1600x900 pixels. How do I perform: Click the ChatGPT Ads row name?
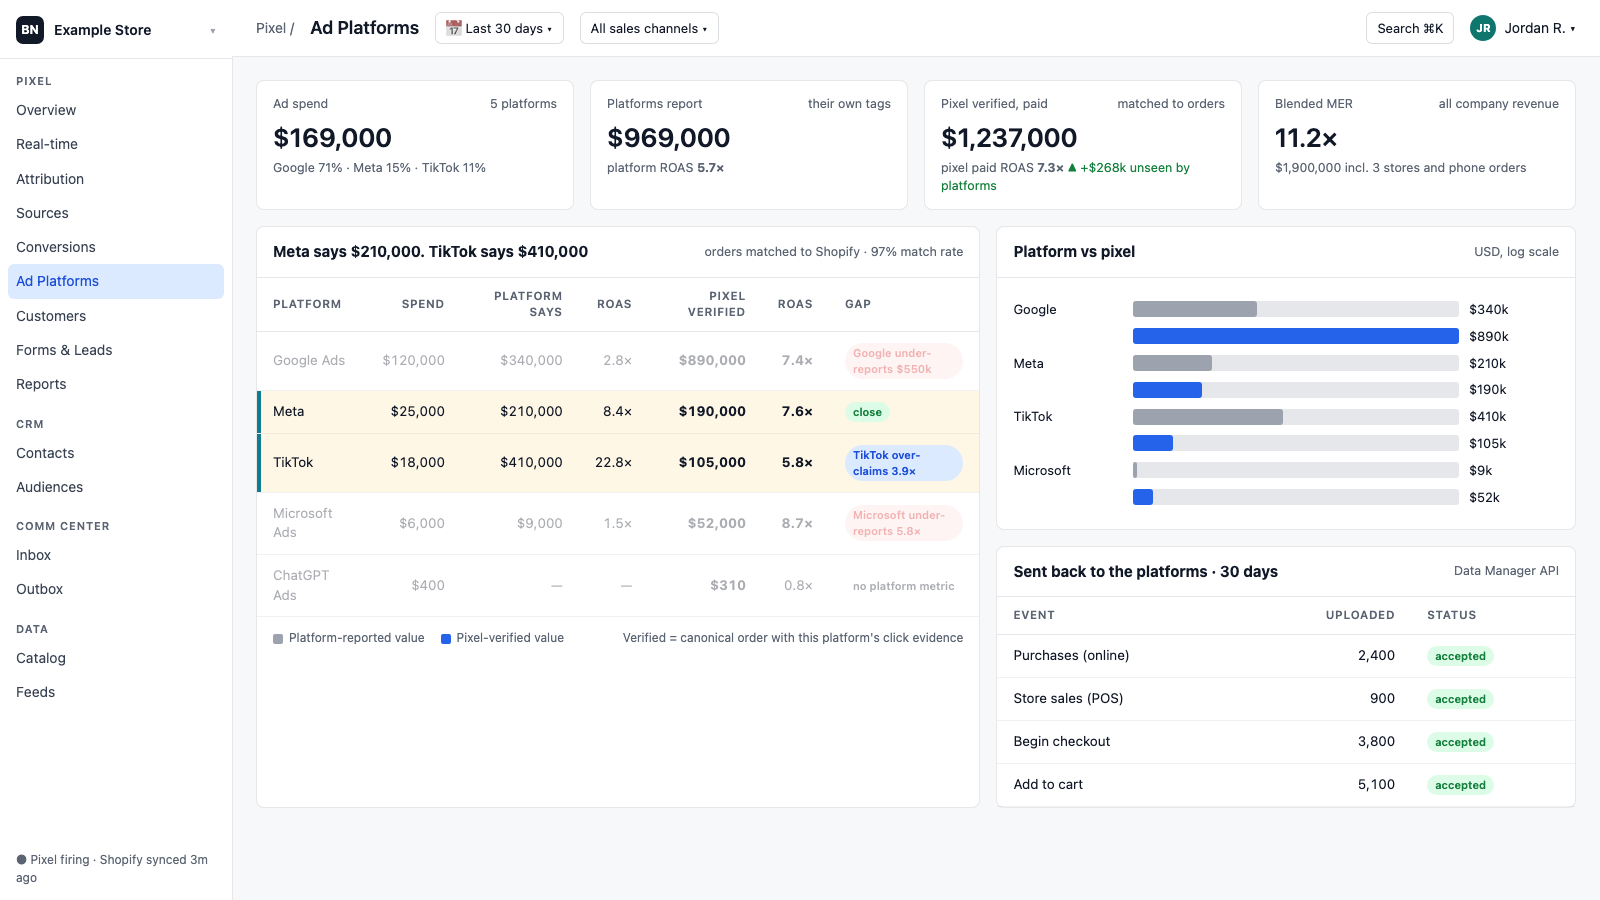(x=301, y=585)
